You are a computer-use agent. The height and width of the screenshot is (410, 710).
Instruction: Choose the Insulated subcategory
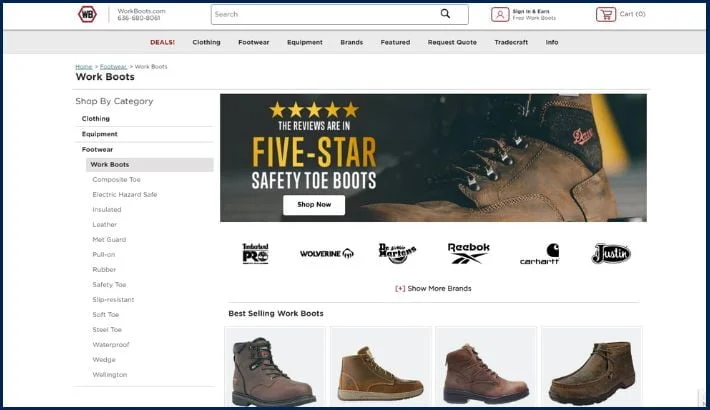tap(107, 210)
